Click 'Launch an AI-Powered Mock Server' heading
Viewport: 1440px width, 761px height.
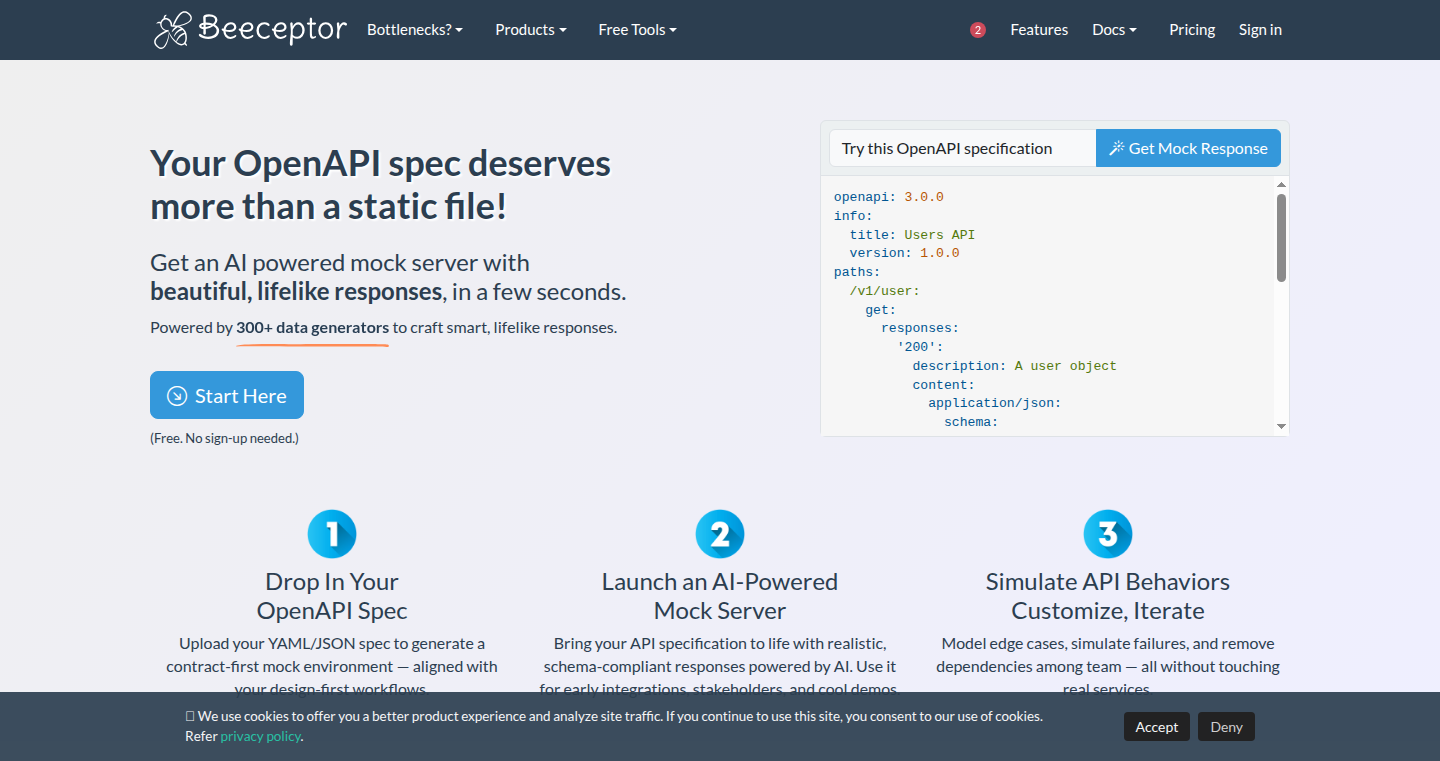point(720,596)
